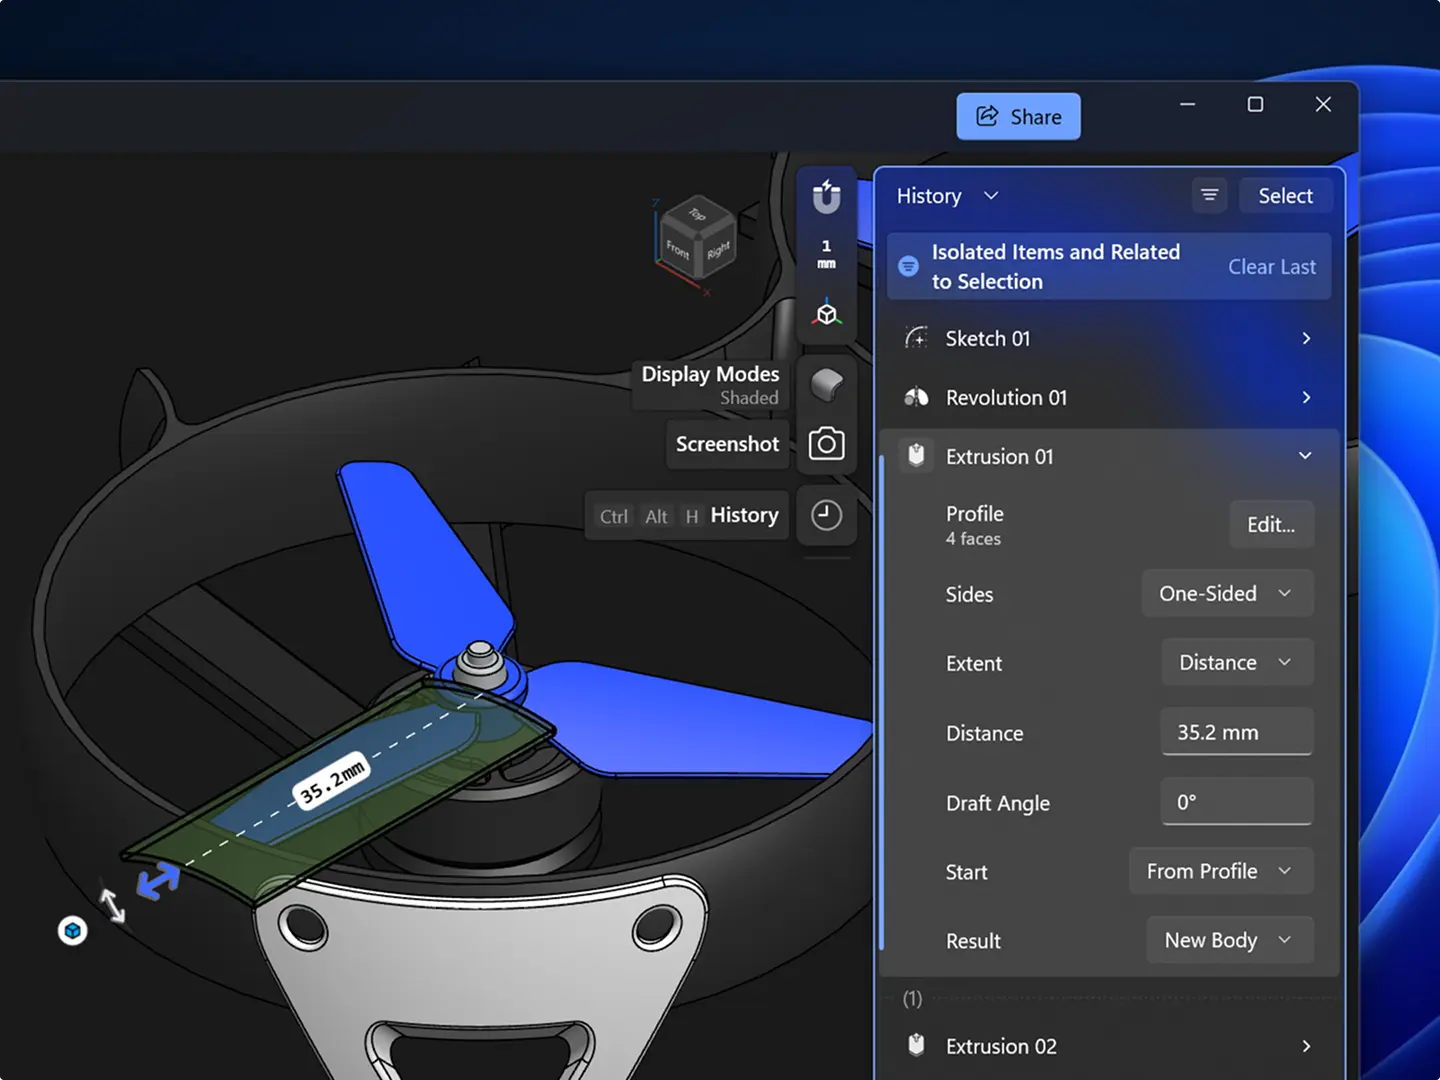Click the Sketch 01 sketch icon
Viewport: 1440px width, 1080px height.
tap(916, 338)
